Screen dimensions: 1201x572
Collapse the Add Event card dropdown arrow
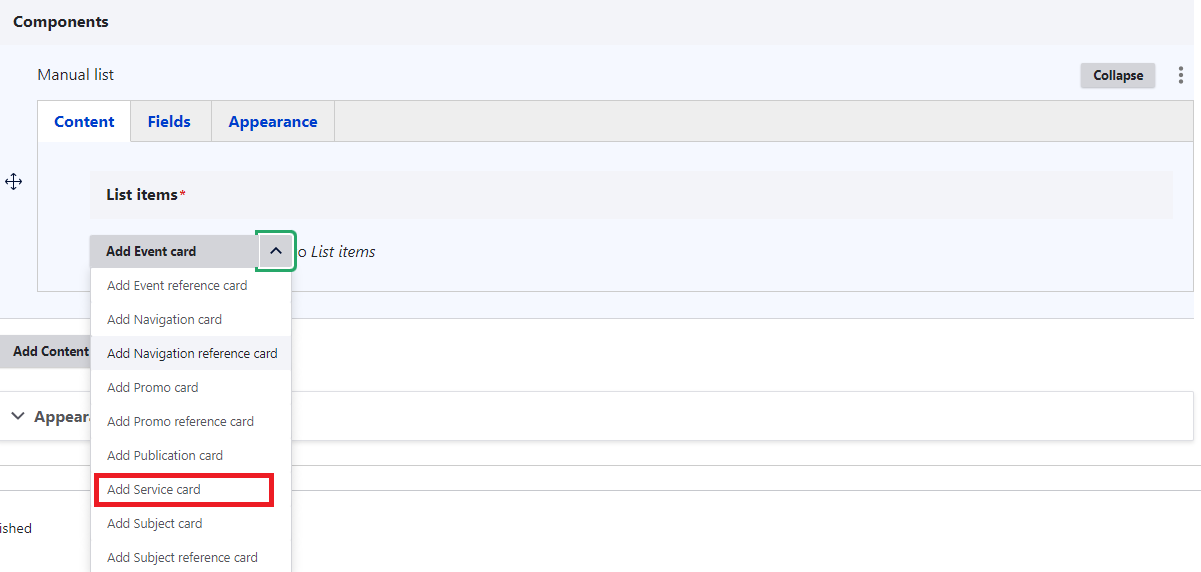pos(276,251)
